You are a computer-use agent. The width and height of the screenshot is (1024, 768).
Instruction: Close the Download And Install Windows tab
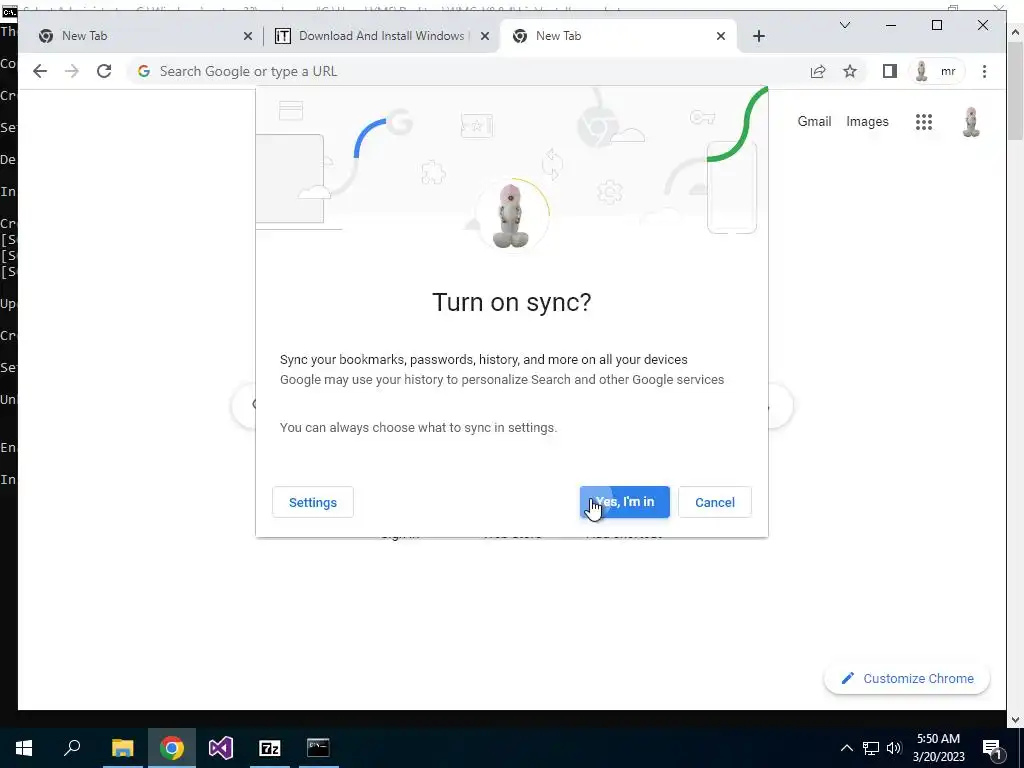coord(485,36)
